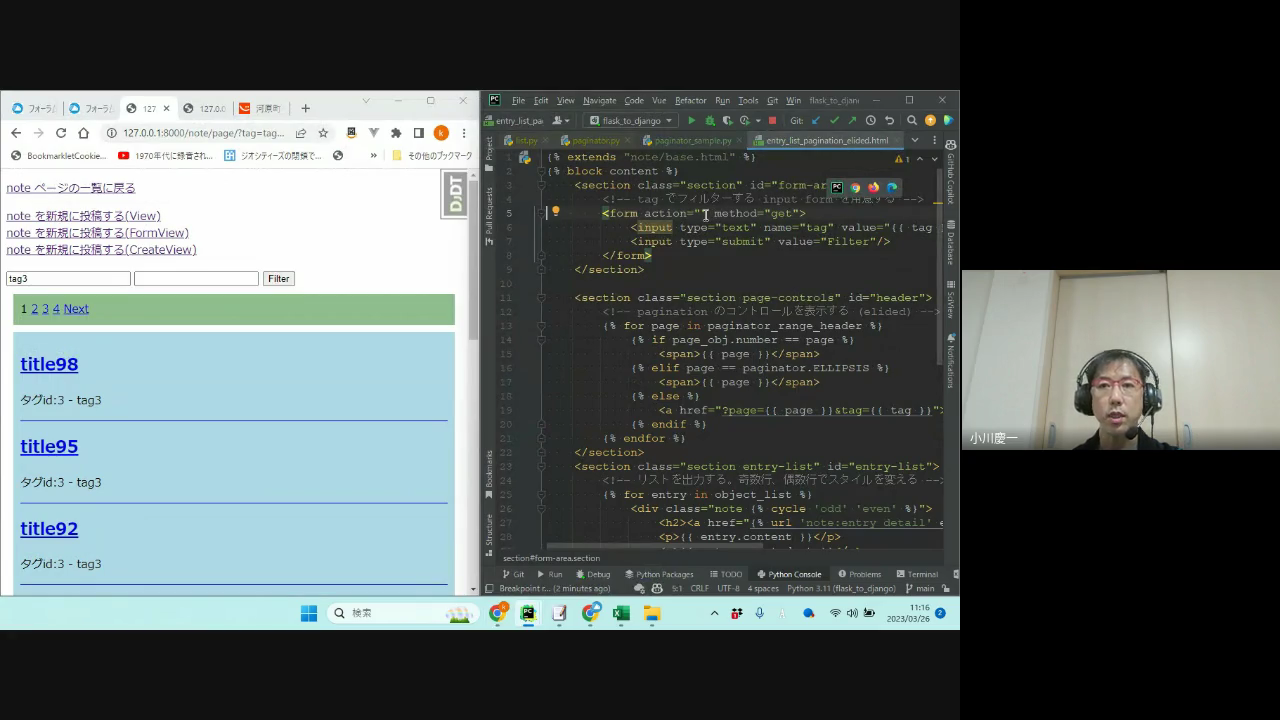Viewport: 1280px width, 720px height.
Task: Open Git history clock icon
Action: pos(870,121)
